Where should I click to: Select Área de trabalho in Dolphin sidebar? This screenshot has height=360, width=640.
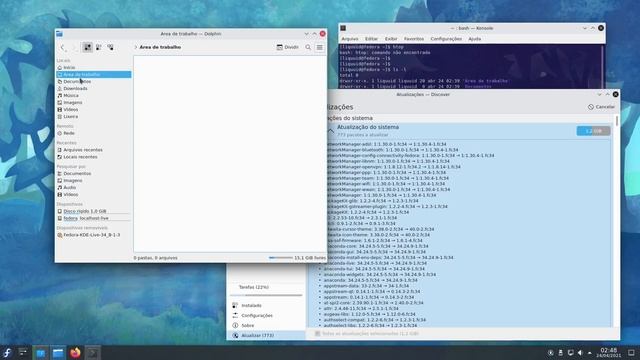click(93, 74)
